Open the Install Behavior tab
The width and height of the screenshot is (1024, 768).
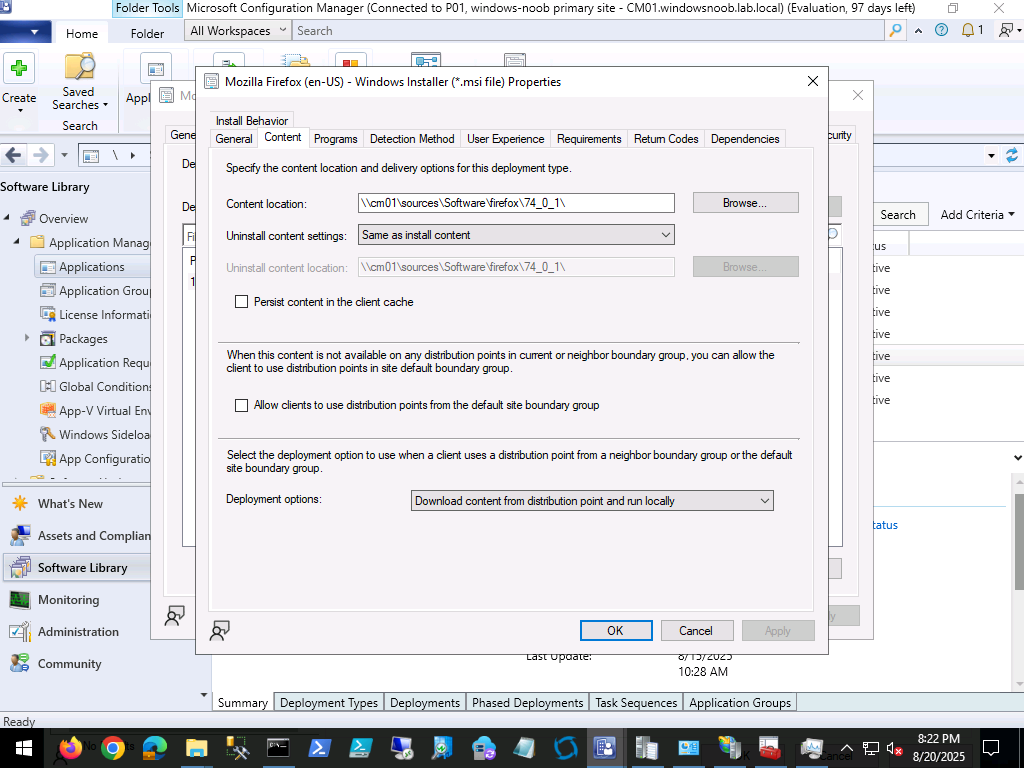pyautogui.click(x=252, y=120)
